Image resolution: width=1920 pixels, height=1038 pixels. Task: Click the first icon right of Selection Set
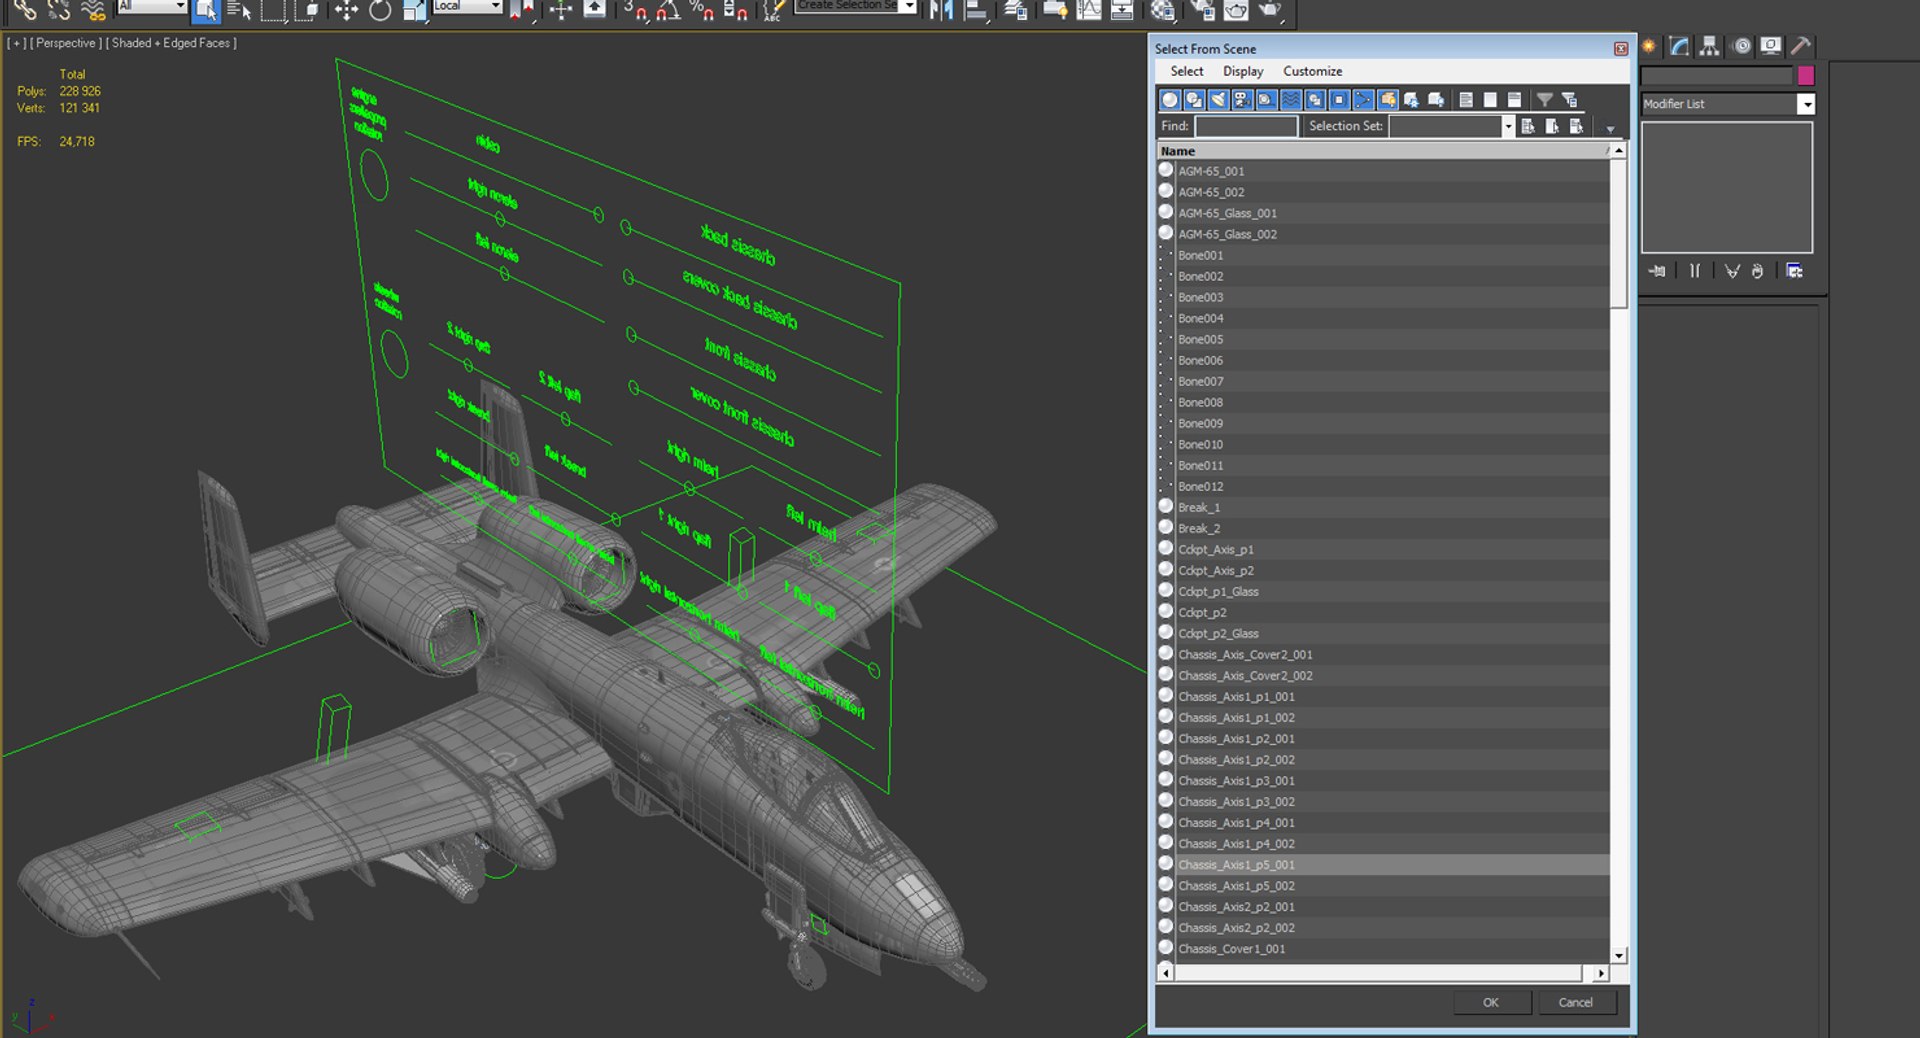1528,126
